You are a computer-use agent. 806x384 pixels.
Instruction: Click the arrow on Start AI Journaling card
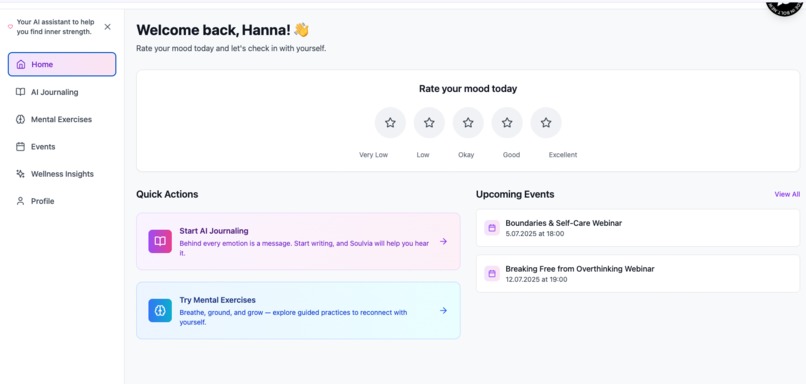443,242
